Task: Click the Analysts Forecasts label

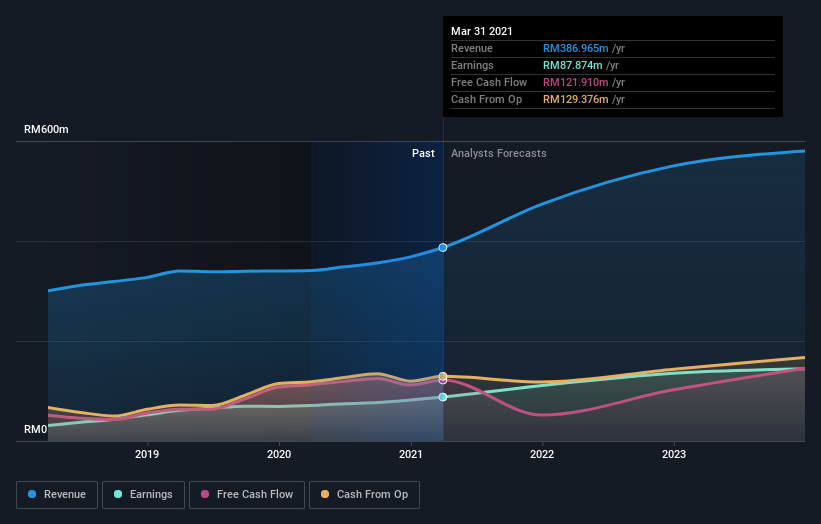Action: [x=498, y=153]
